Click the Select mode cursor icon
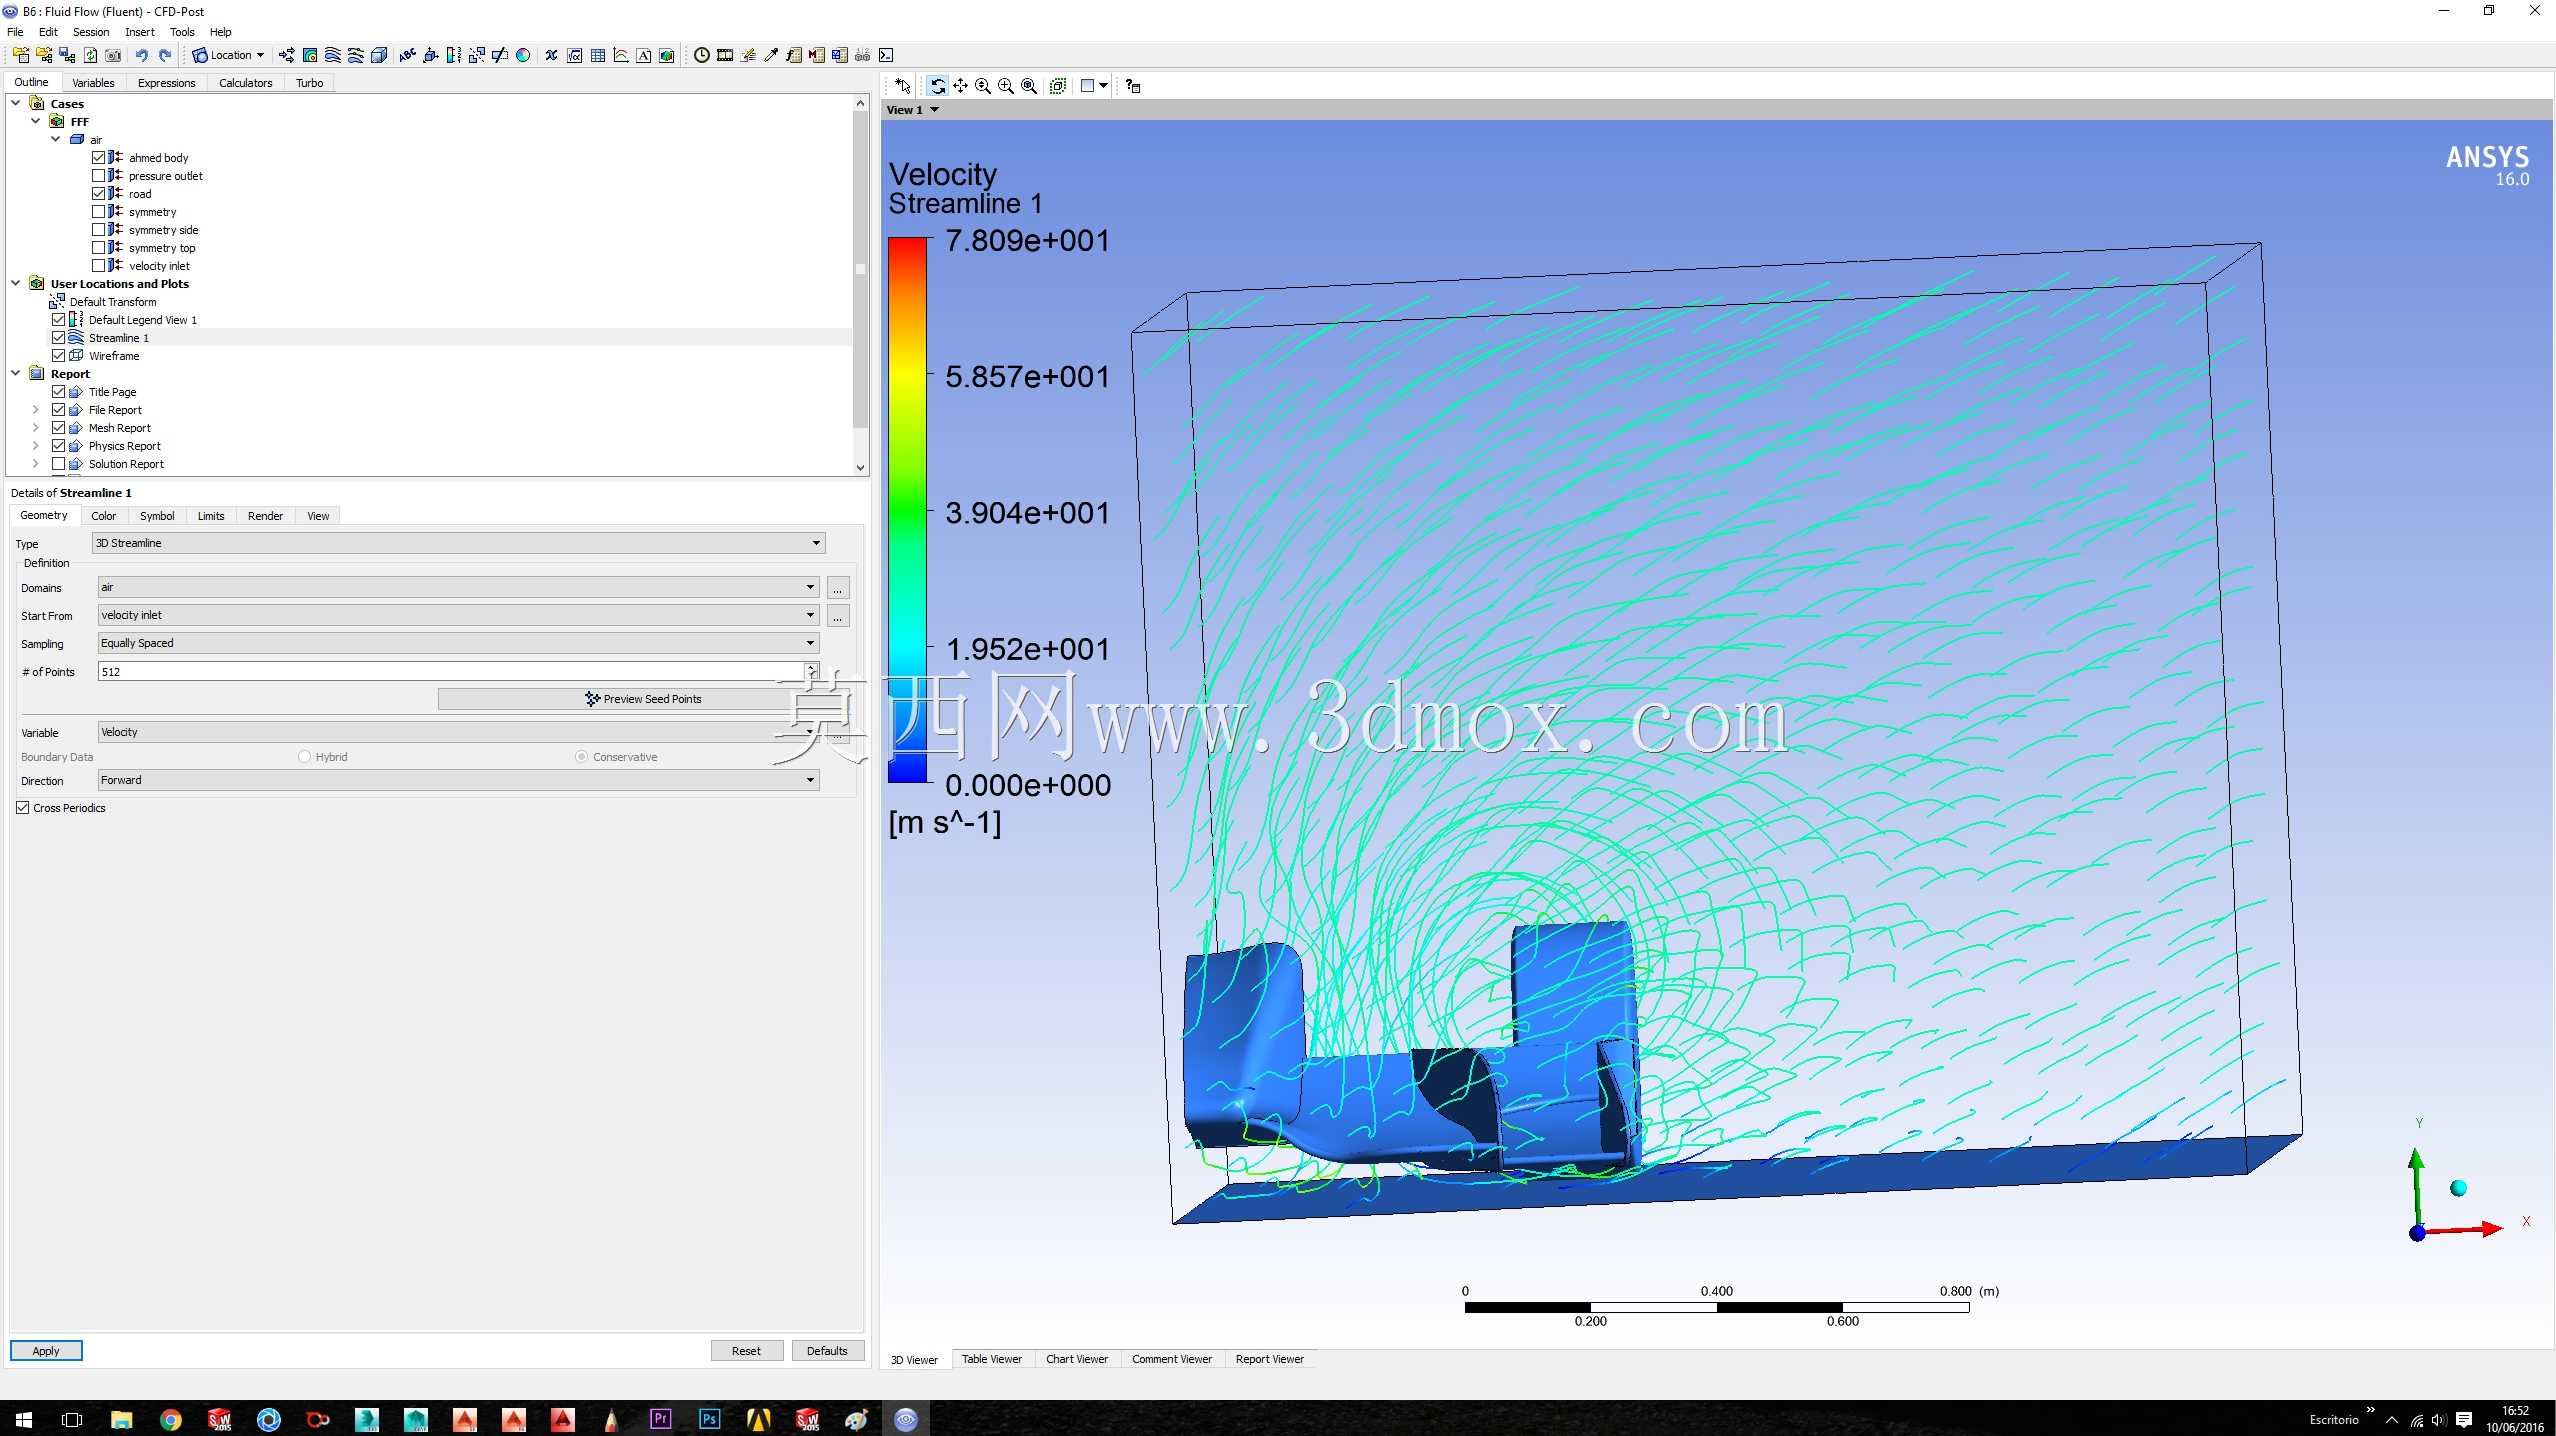 tap(903, 86)
